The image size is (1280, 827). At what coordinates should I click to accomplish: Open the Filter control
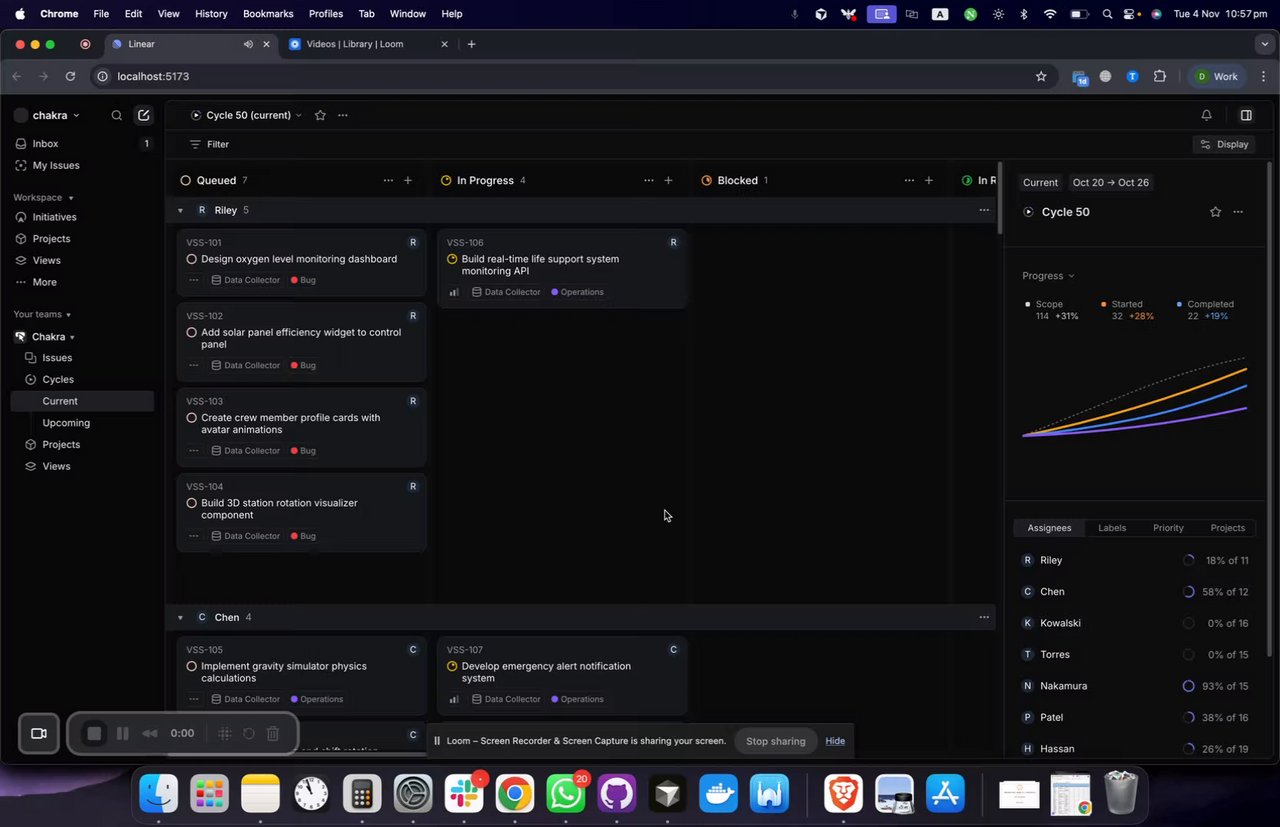tap(210, 144)
